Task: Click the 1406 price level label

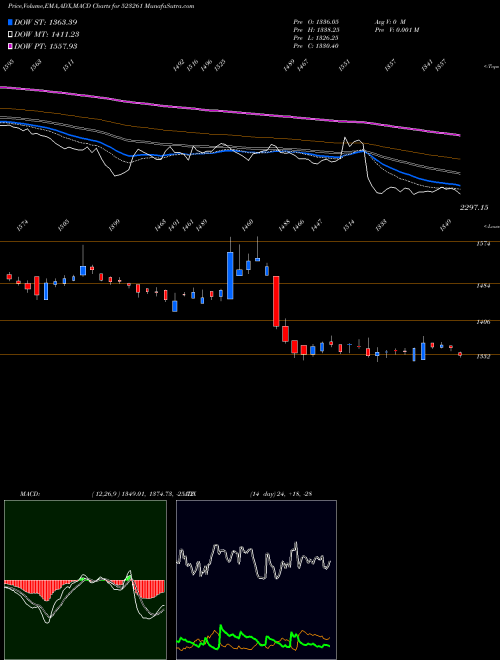Action: (x=482, y=322)
